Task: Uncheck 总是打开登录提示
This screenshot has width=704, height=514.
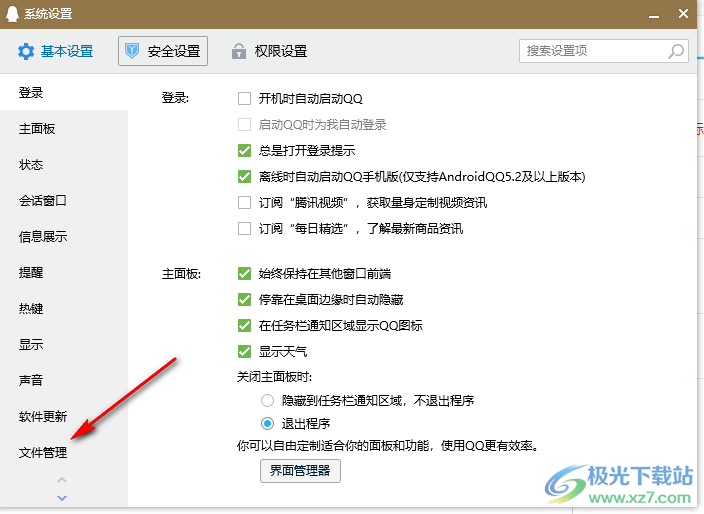Action: [x=244, y=150]
